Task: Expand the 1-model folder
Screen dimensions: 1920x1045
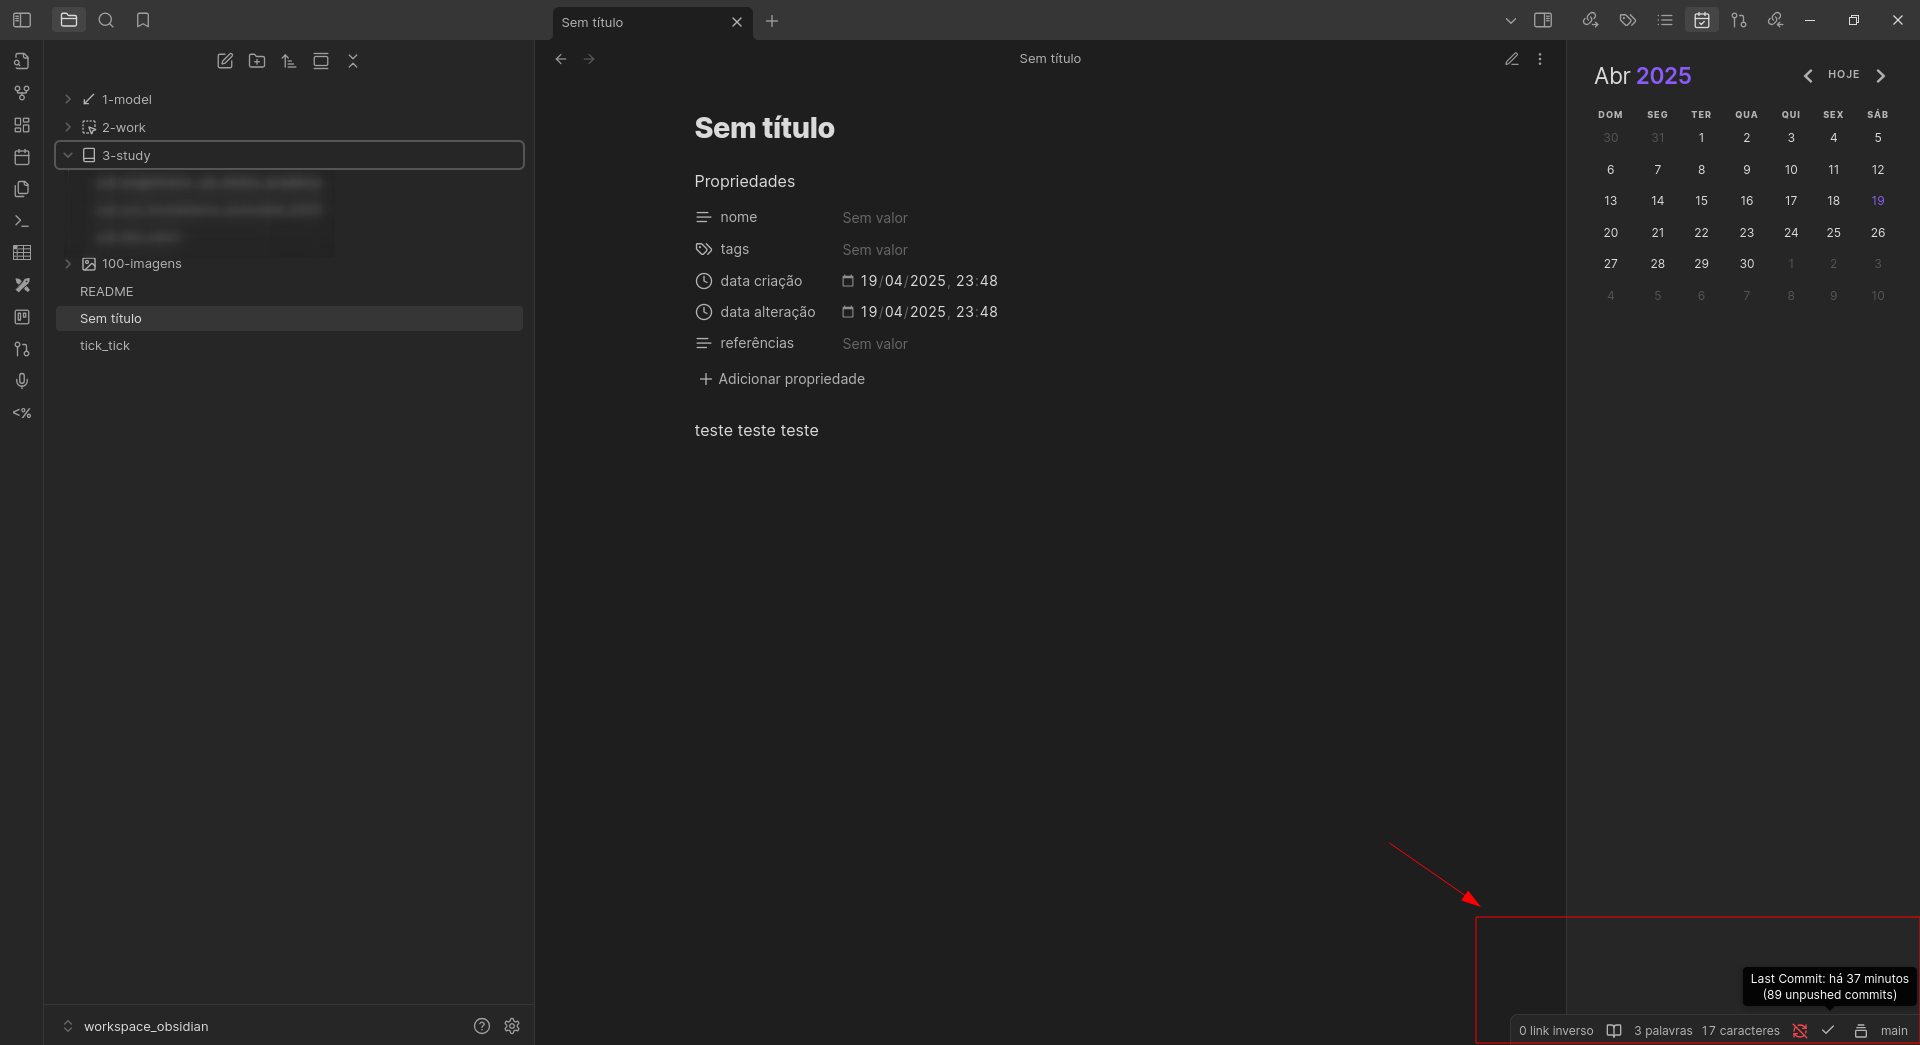Action: (289, 99)
